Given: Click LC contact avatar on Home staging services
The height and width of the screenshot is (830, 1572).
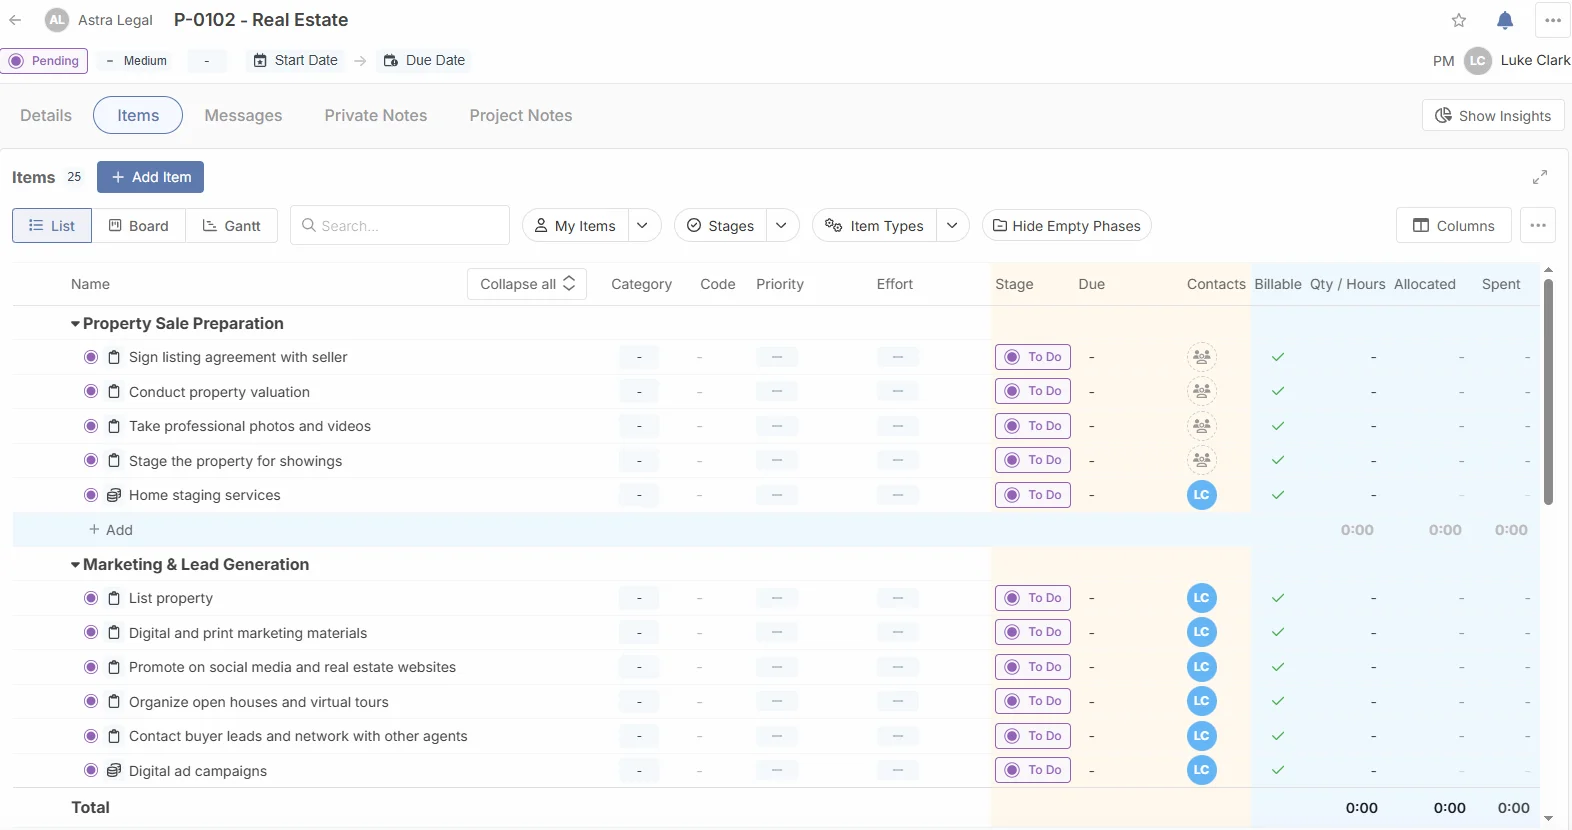Looking at the screenshot, I should tap(1202, 495).
